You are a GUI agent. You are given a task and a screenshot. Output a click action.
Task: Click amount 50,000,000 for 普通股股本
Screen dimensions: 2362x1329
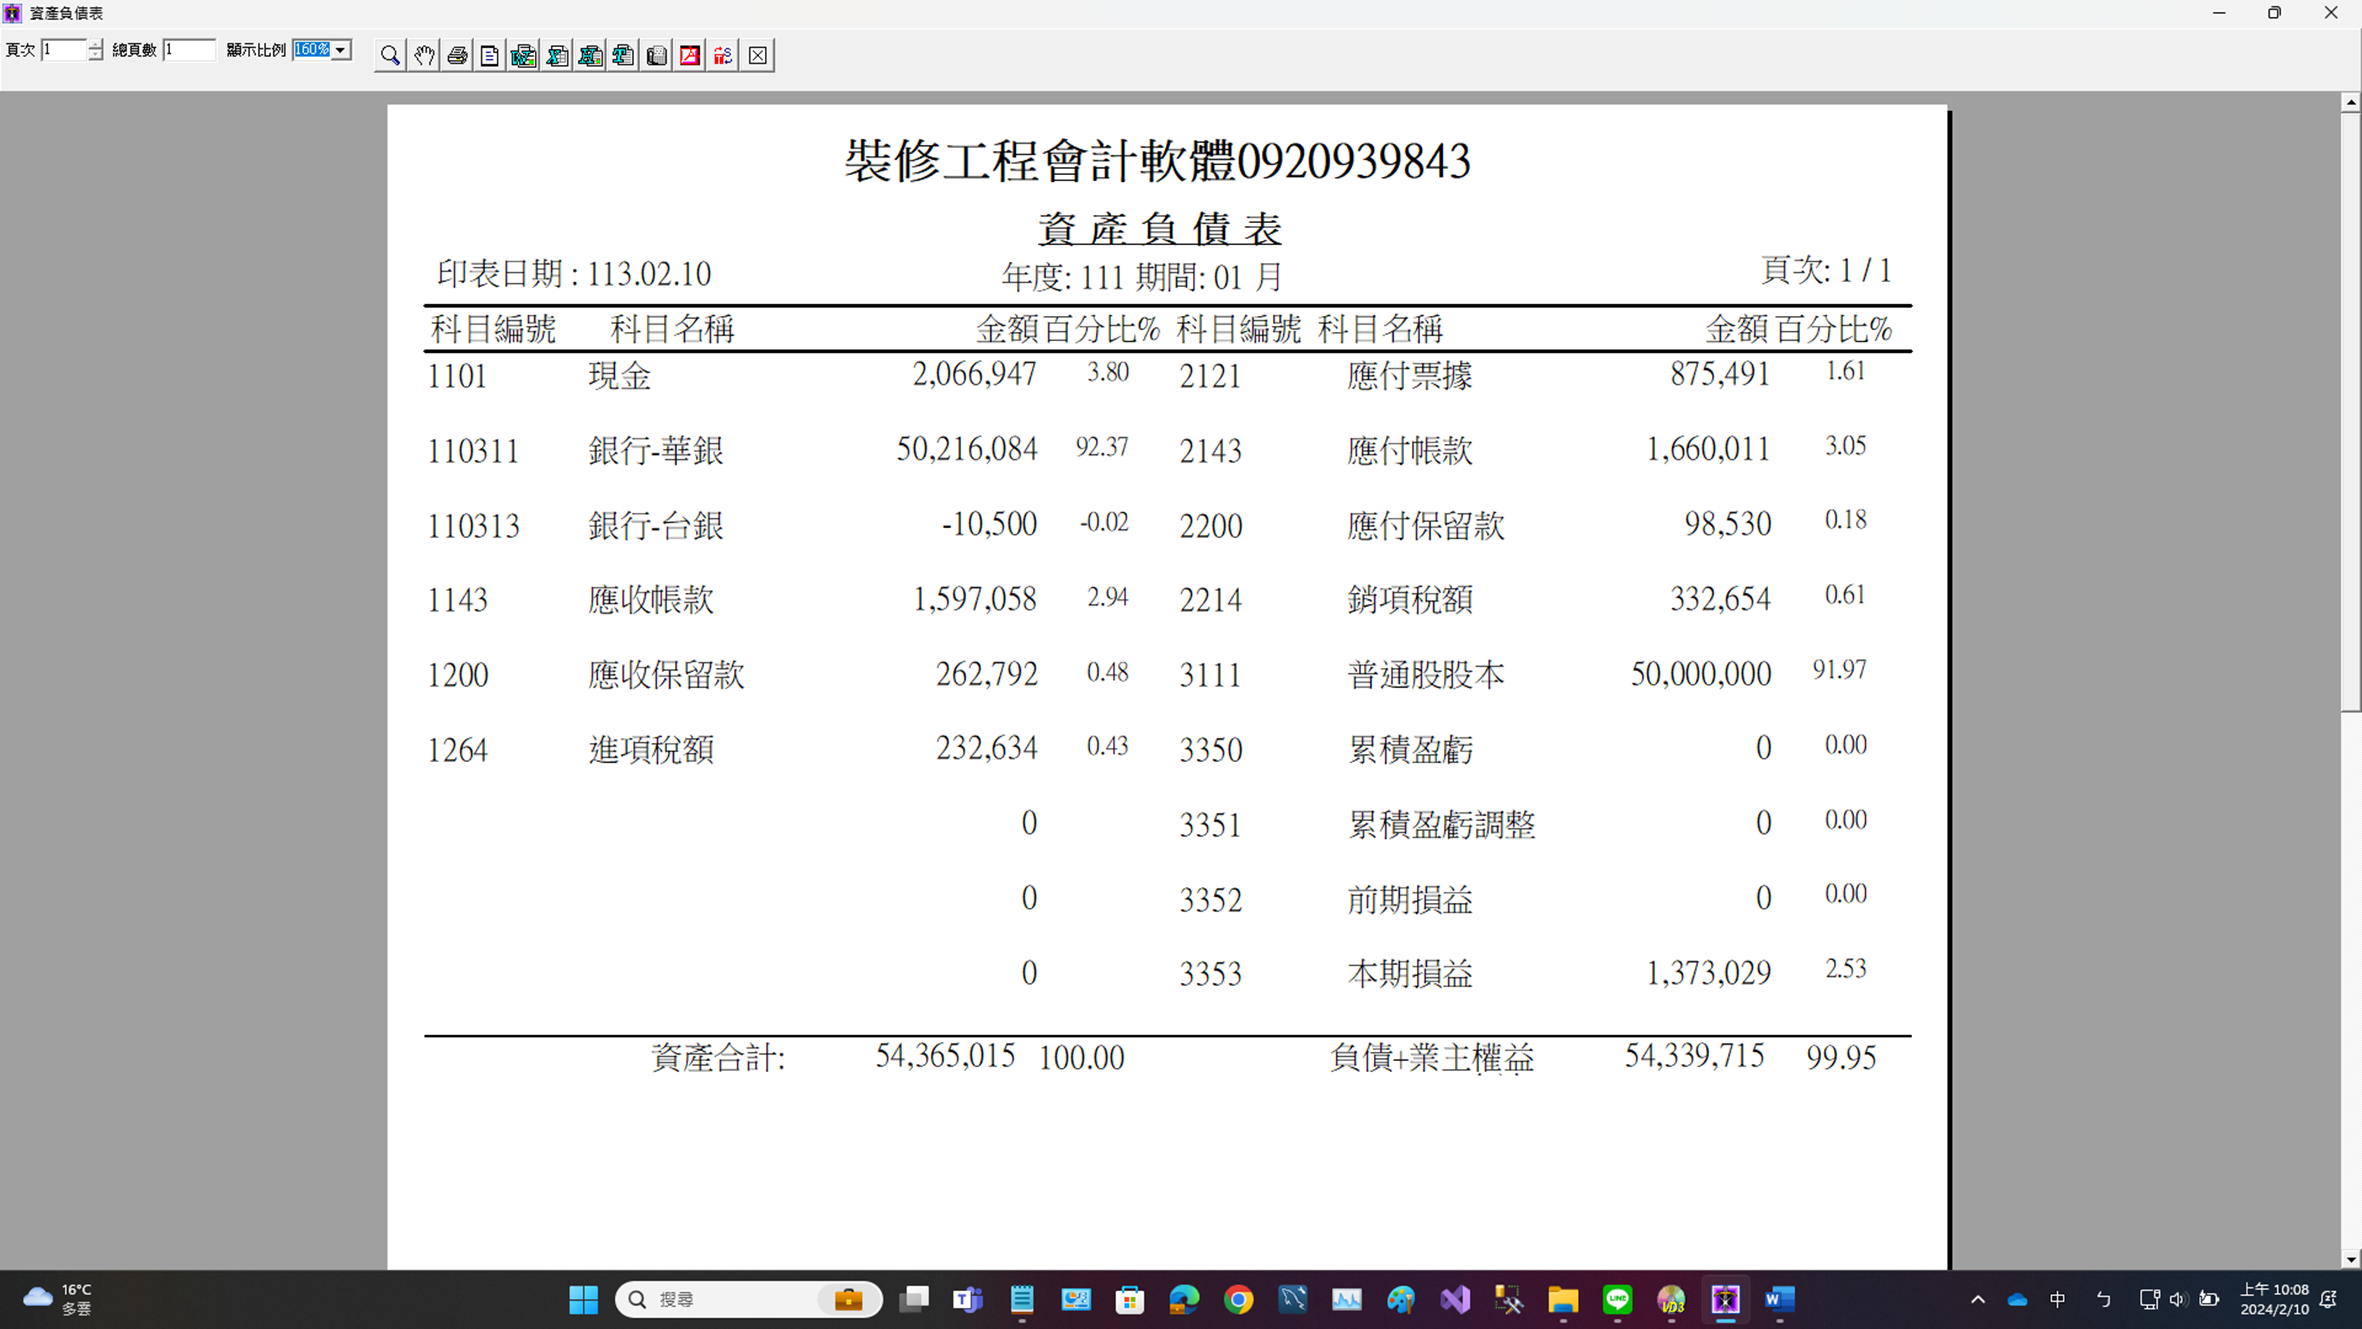click(1701, 674)
